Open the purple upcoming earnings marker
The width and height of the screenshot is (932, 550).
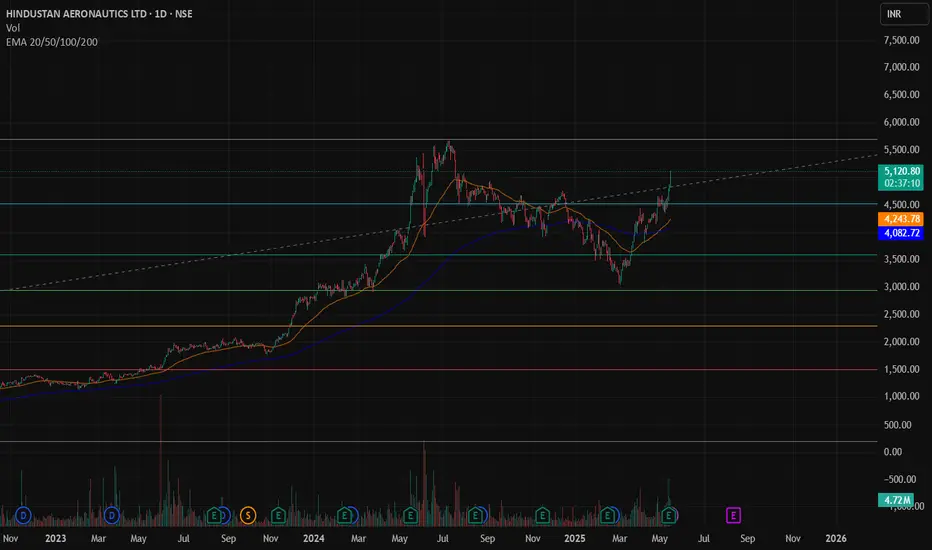[x=733, y=516]
